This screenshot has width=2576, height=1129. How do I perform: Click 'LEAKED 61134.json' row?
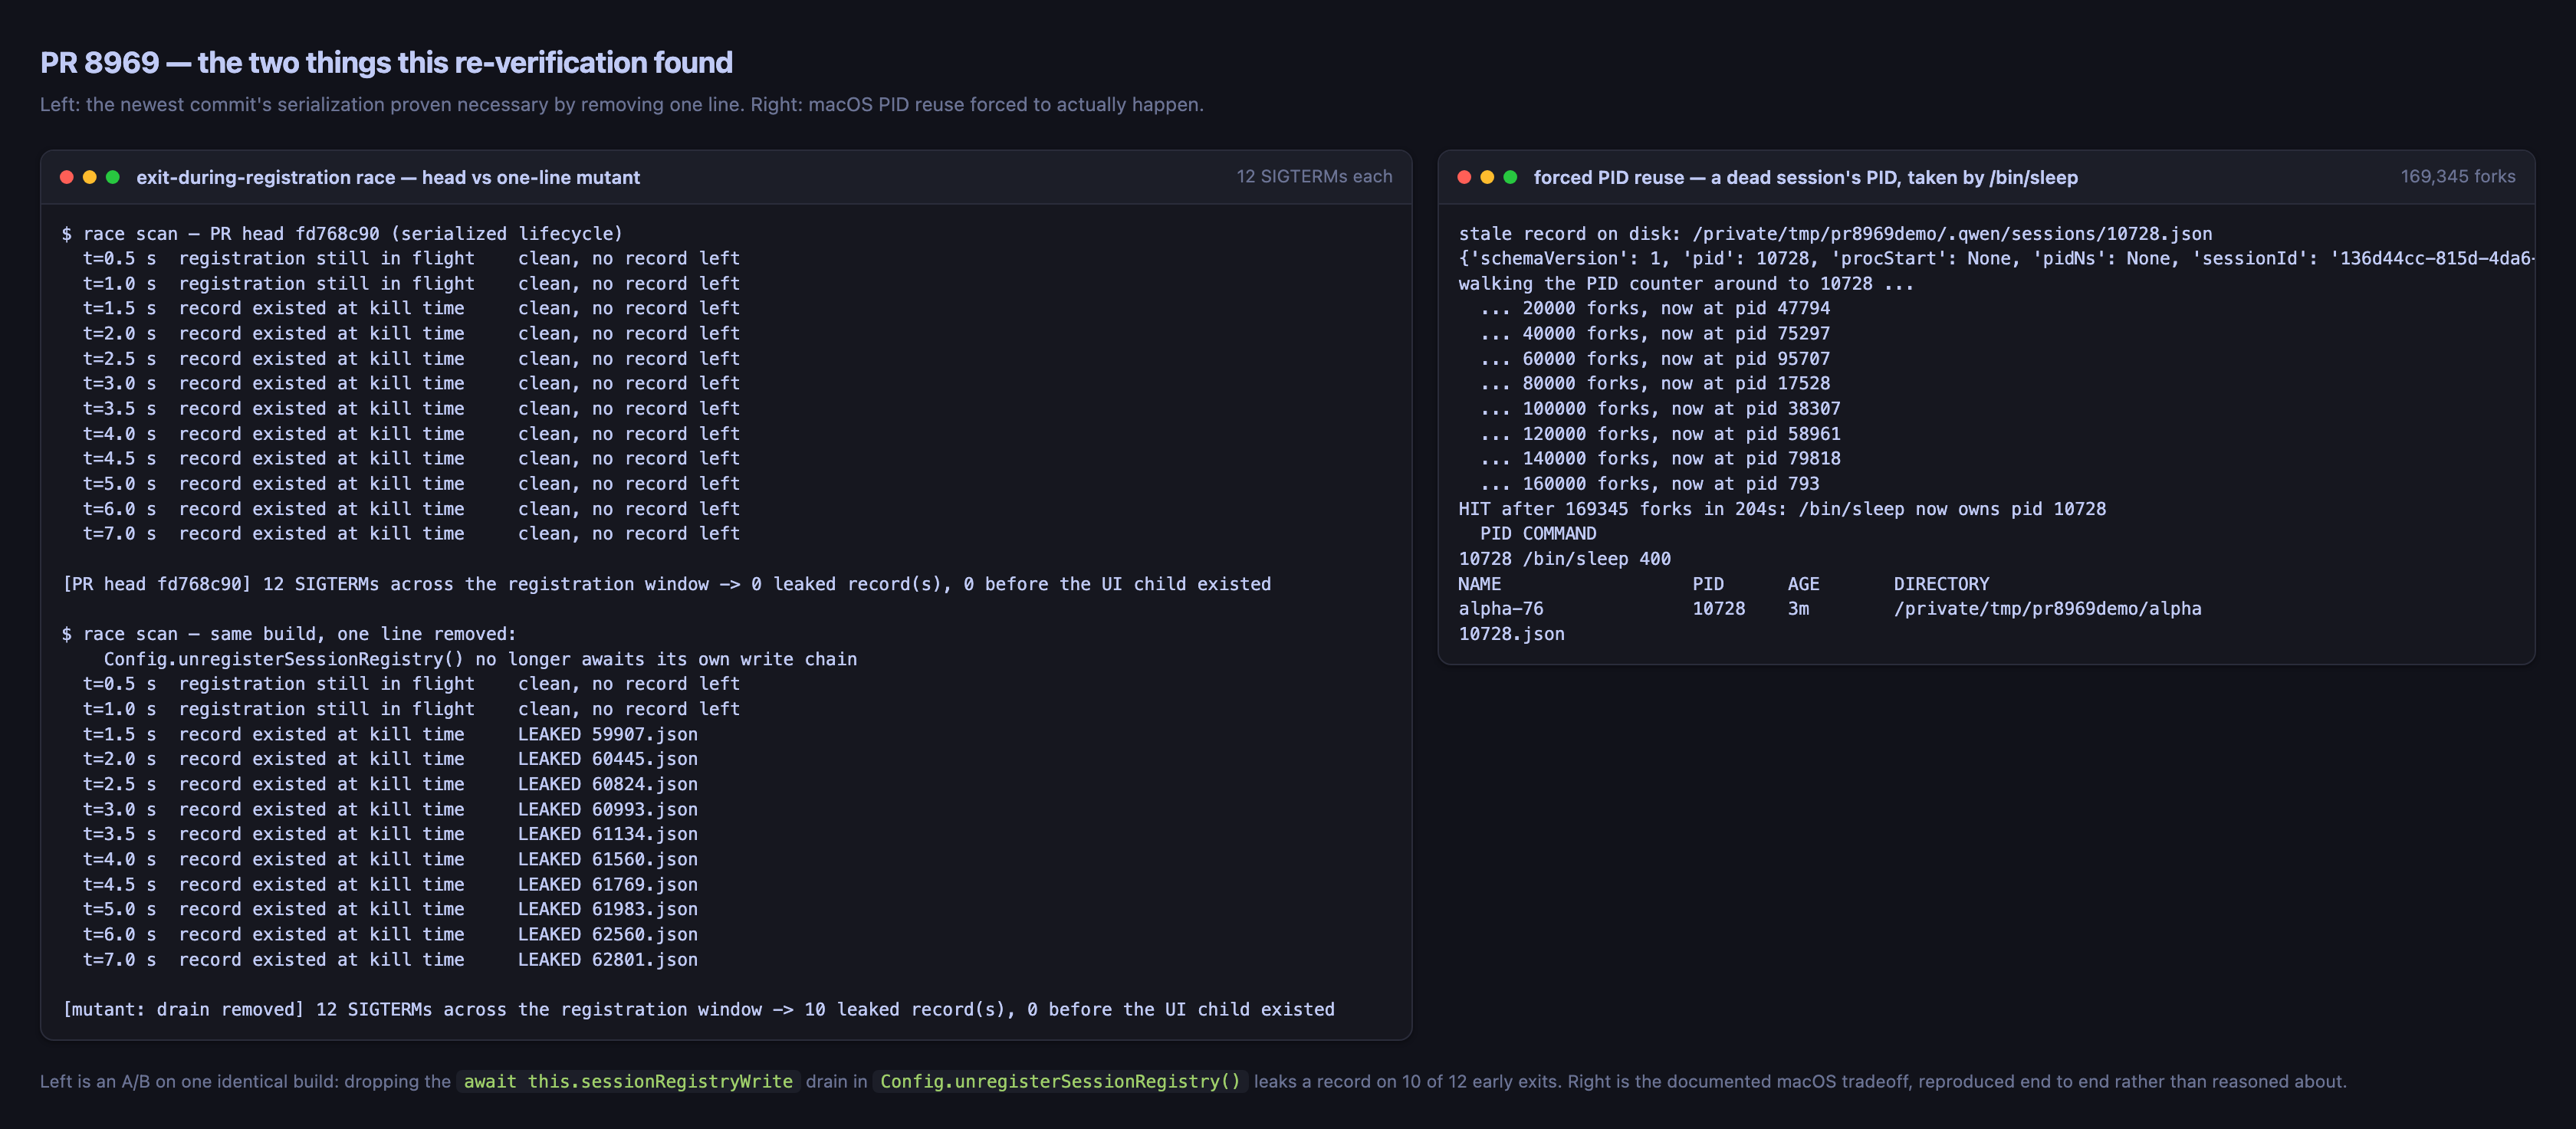click(x=390, y=834)
